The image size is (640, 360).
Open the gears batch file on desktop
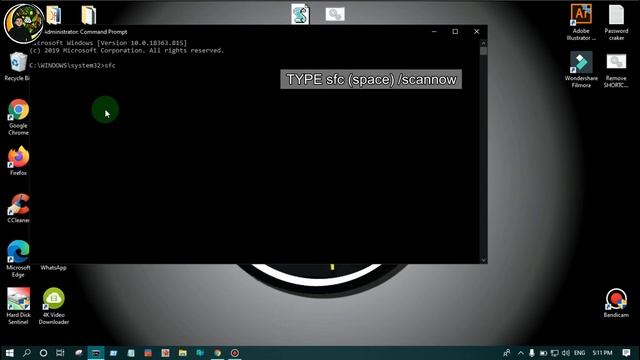[335, 14]
